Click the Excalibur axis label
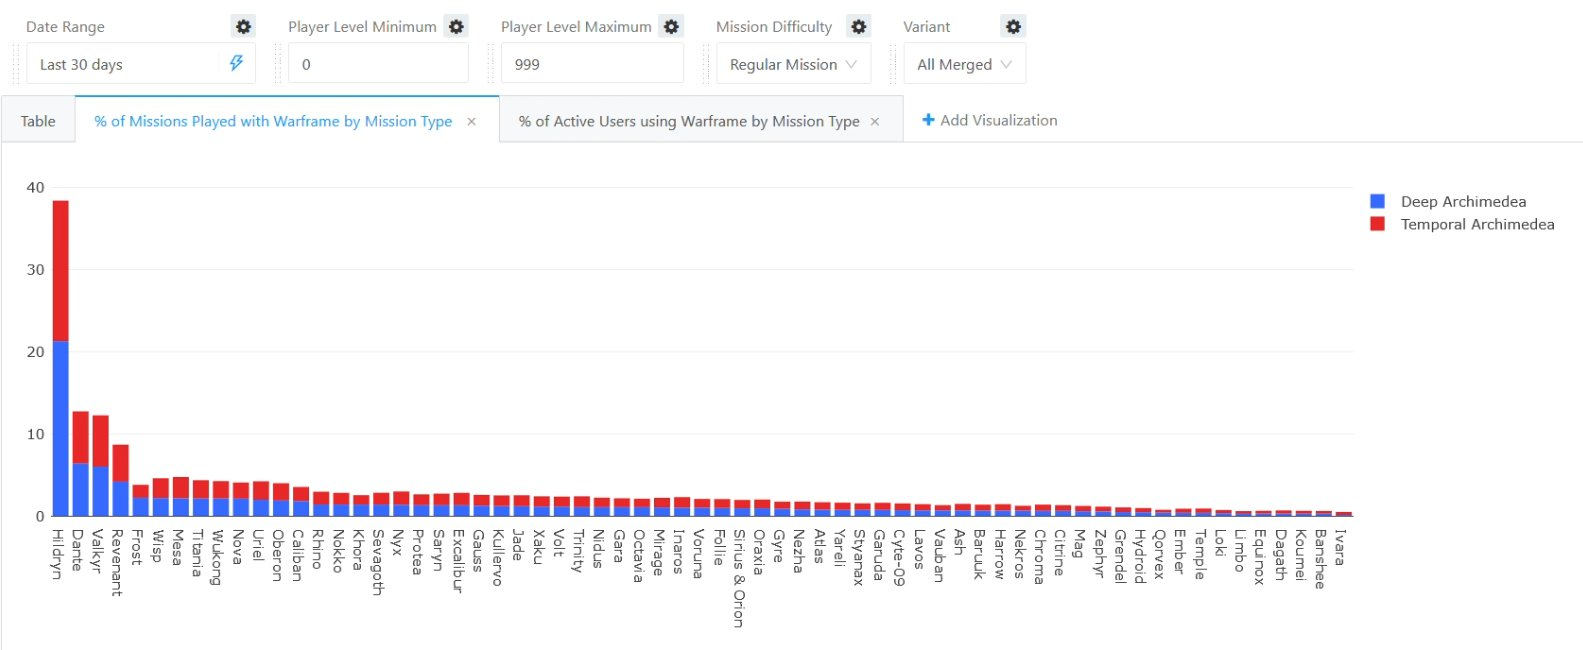 click(x=458, y=561)
